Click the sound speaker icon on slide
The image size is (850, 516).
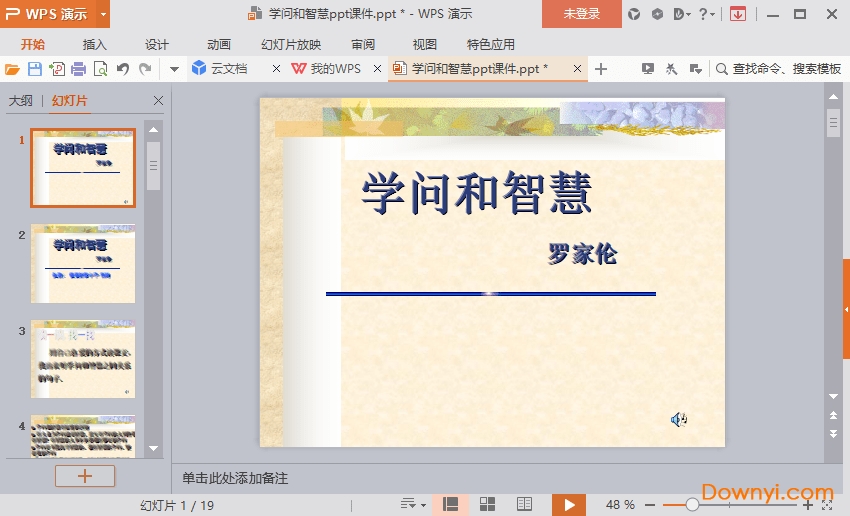[679, 419]
